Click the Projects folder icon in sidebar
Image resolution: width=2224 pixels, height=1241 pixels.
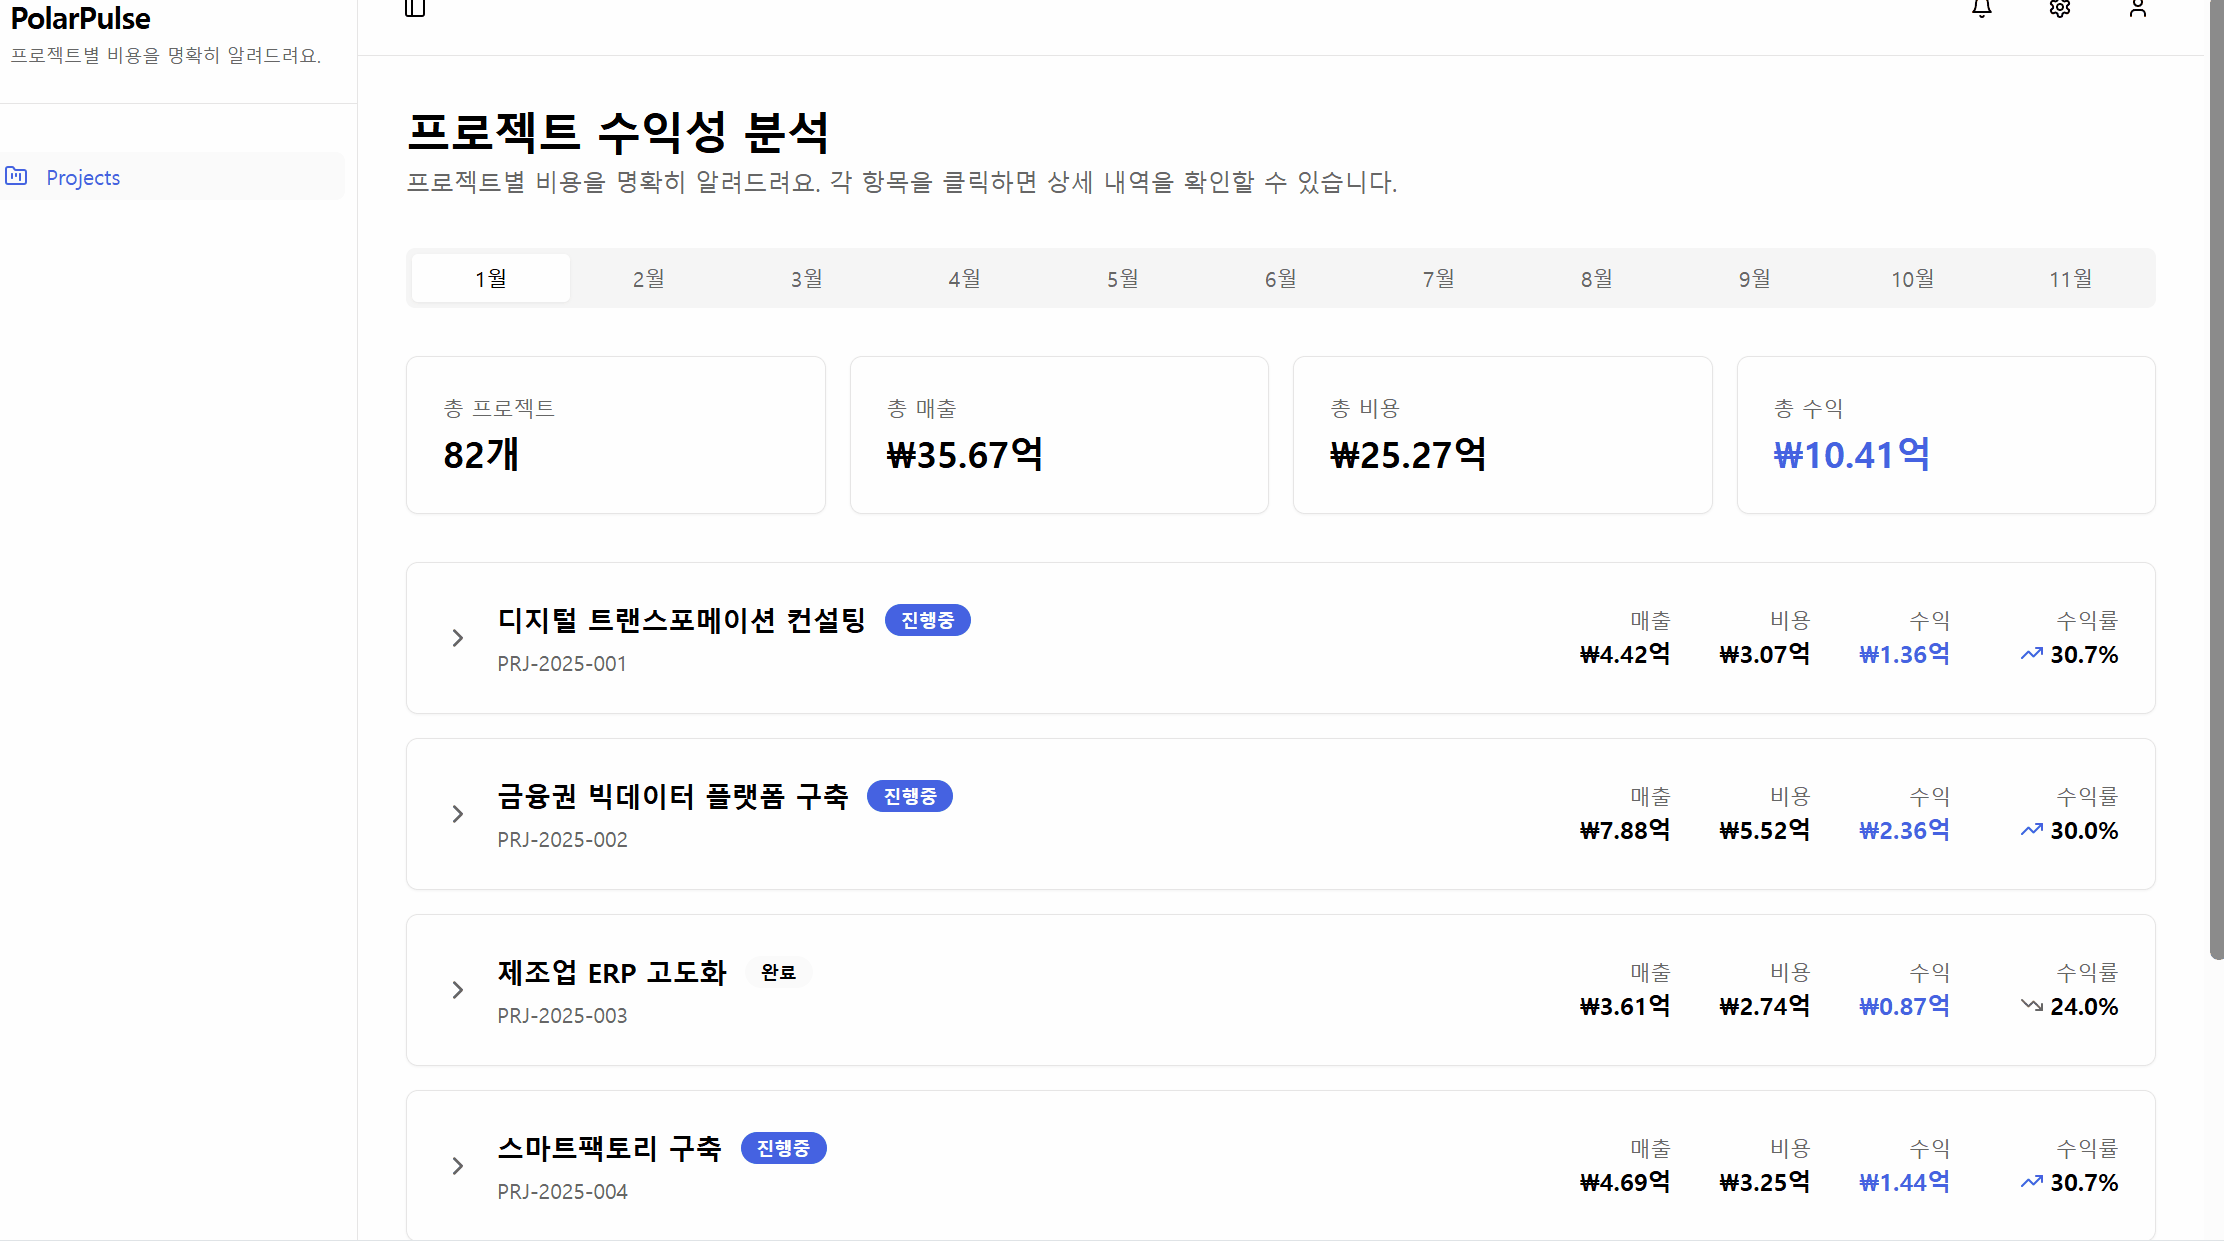(x=17, y=177)
